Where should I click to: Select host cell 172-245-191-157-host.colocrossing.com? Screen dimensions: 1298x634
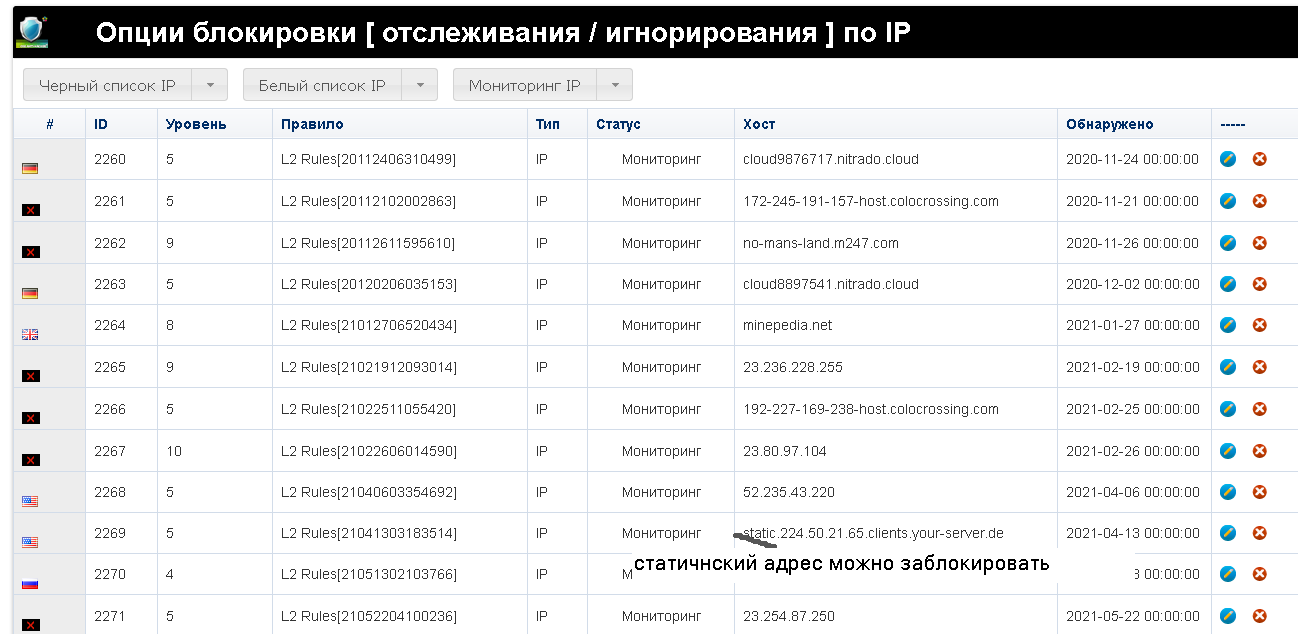870,201
